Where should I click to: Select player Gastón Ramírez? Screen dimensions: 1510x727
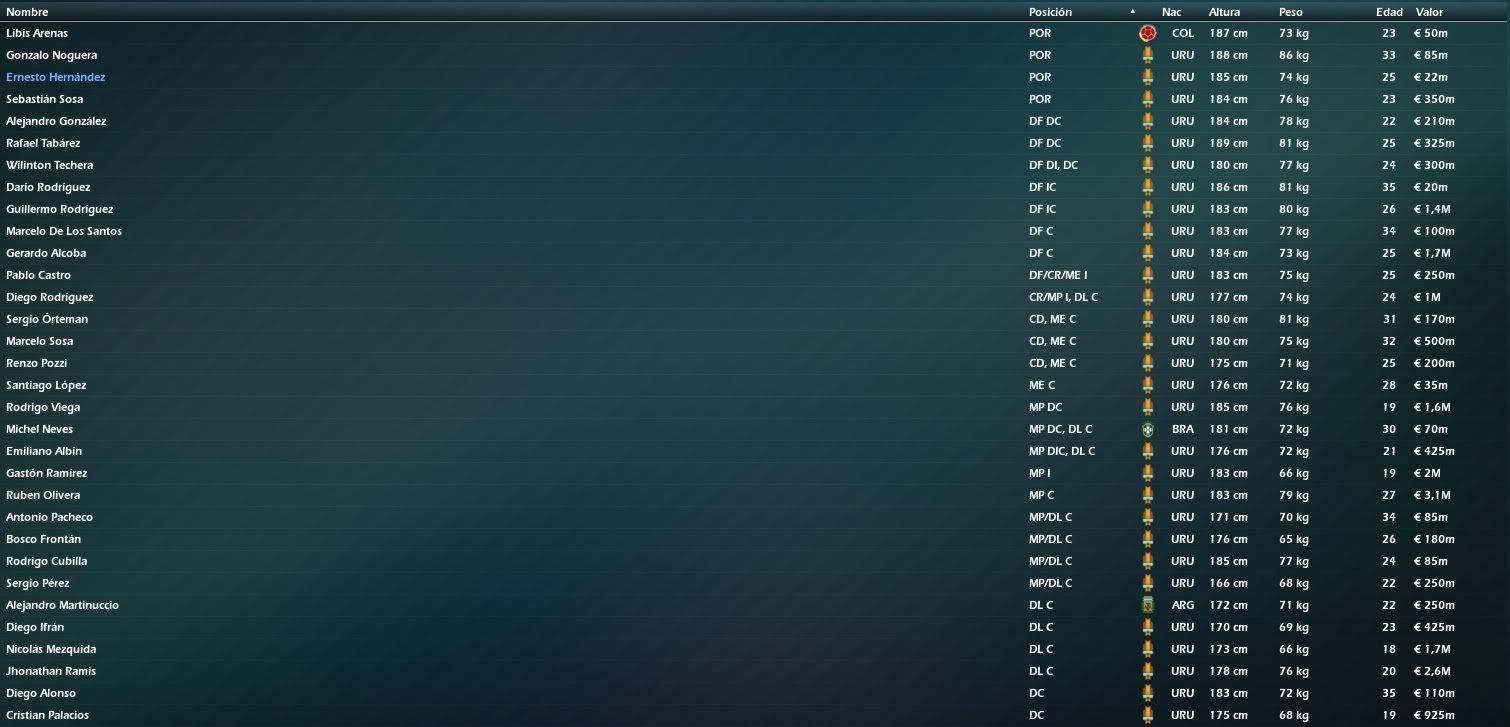tap(47, 473)
